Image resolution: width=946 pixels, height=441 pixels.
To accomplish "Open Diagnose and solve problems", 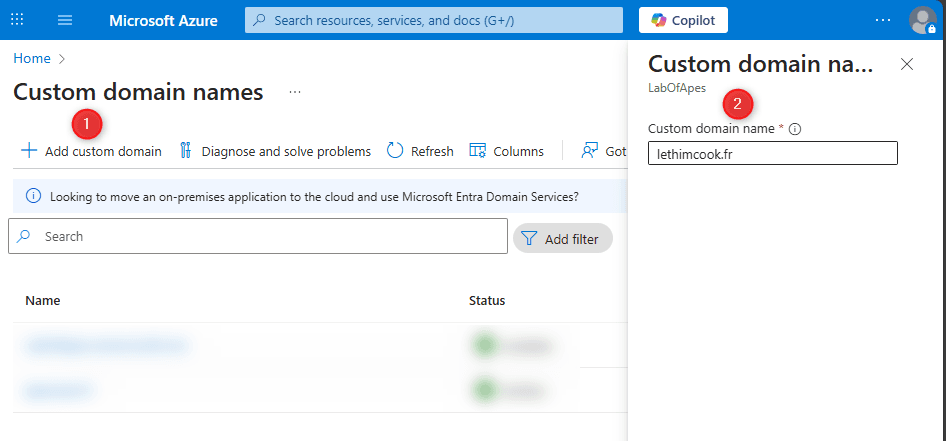I will (275, 151).
